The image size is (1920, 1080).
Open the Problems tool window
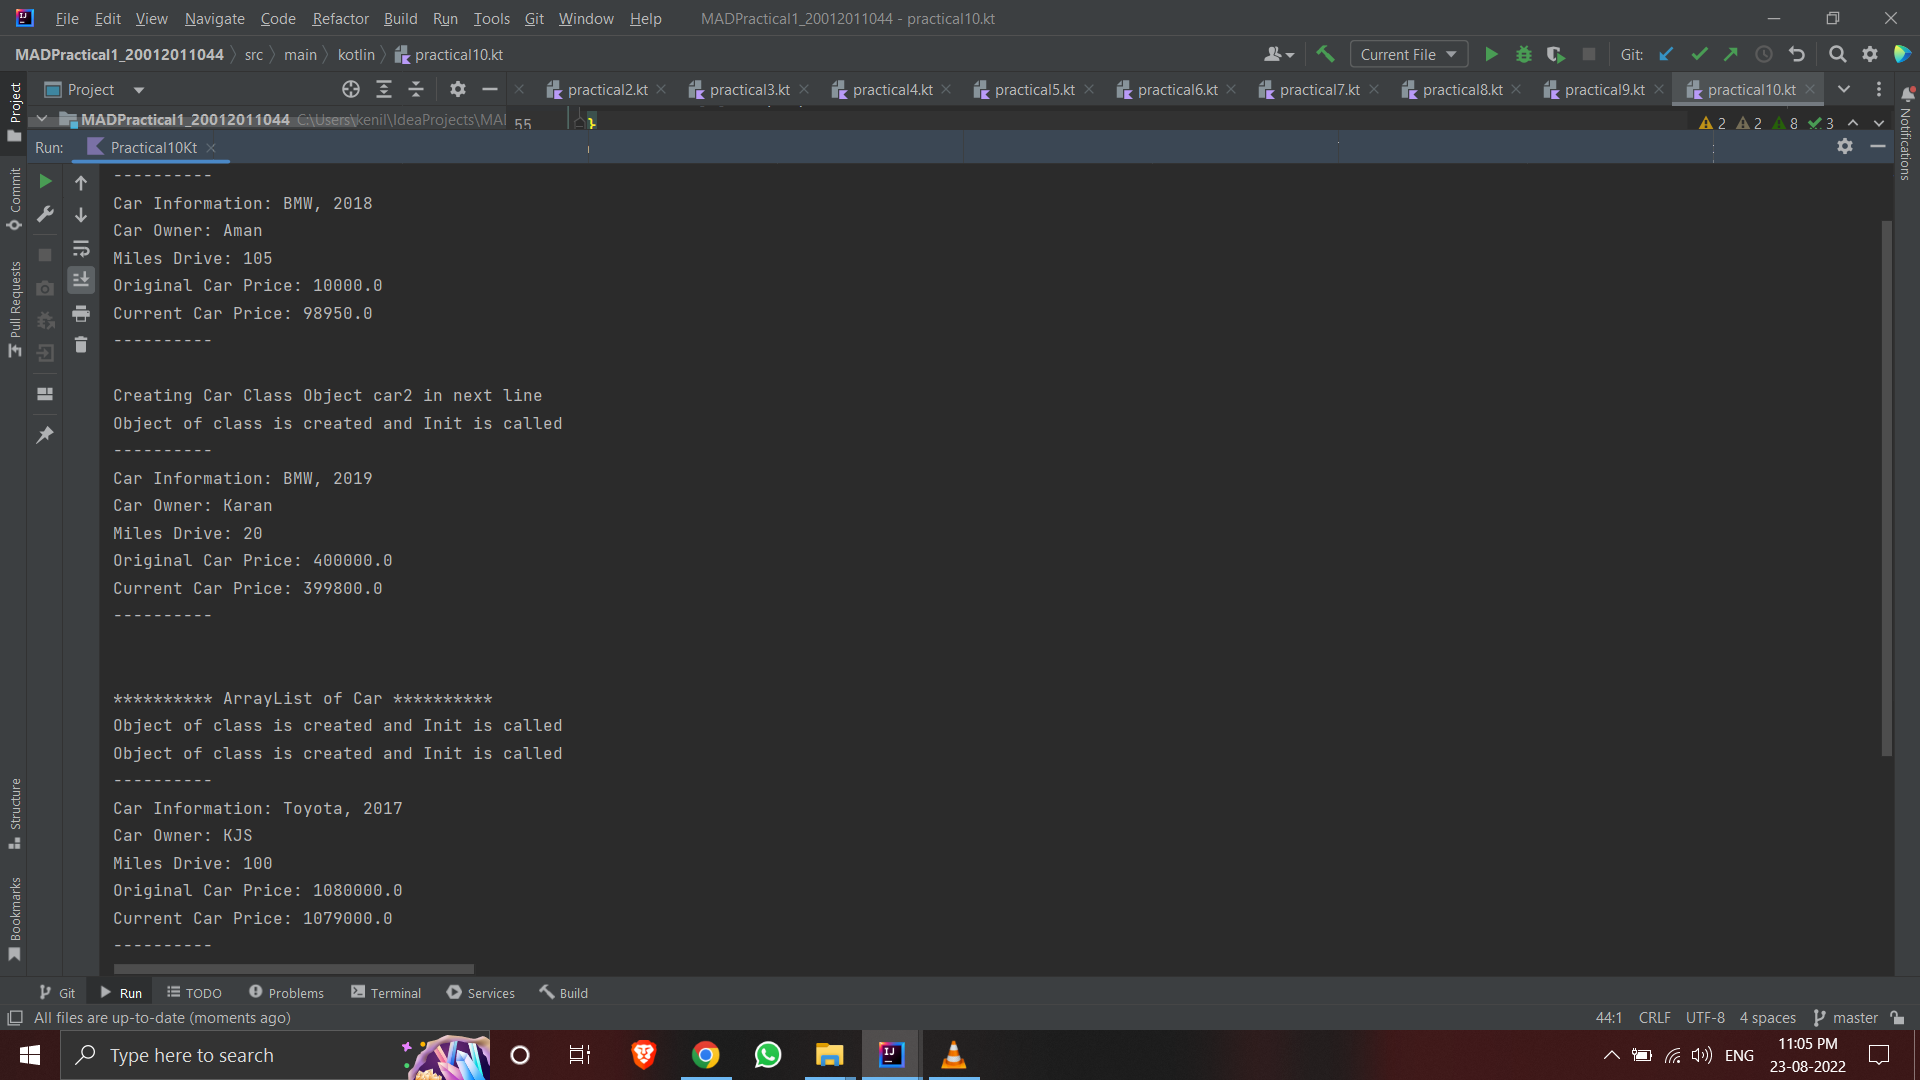pyautogui.click(x=286, y=992)
